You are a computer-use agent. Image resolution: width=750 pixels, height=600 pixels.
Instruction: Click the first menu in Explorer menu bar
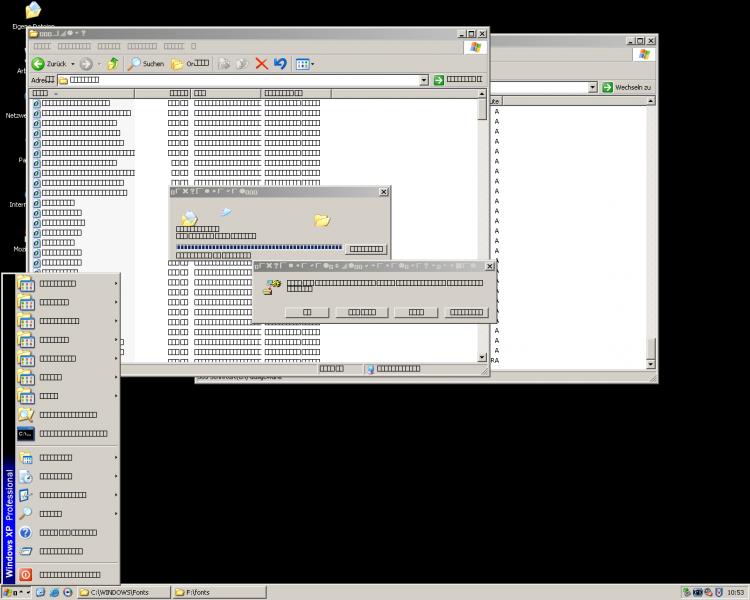[42, 46]
